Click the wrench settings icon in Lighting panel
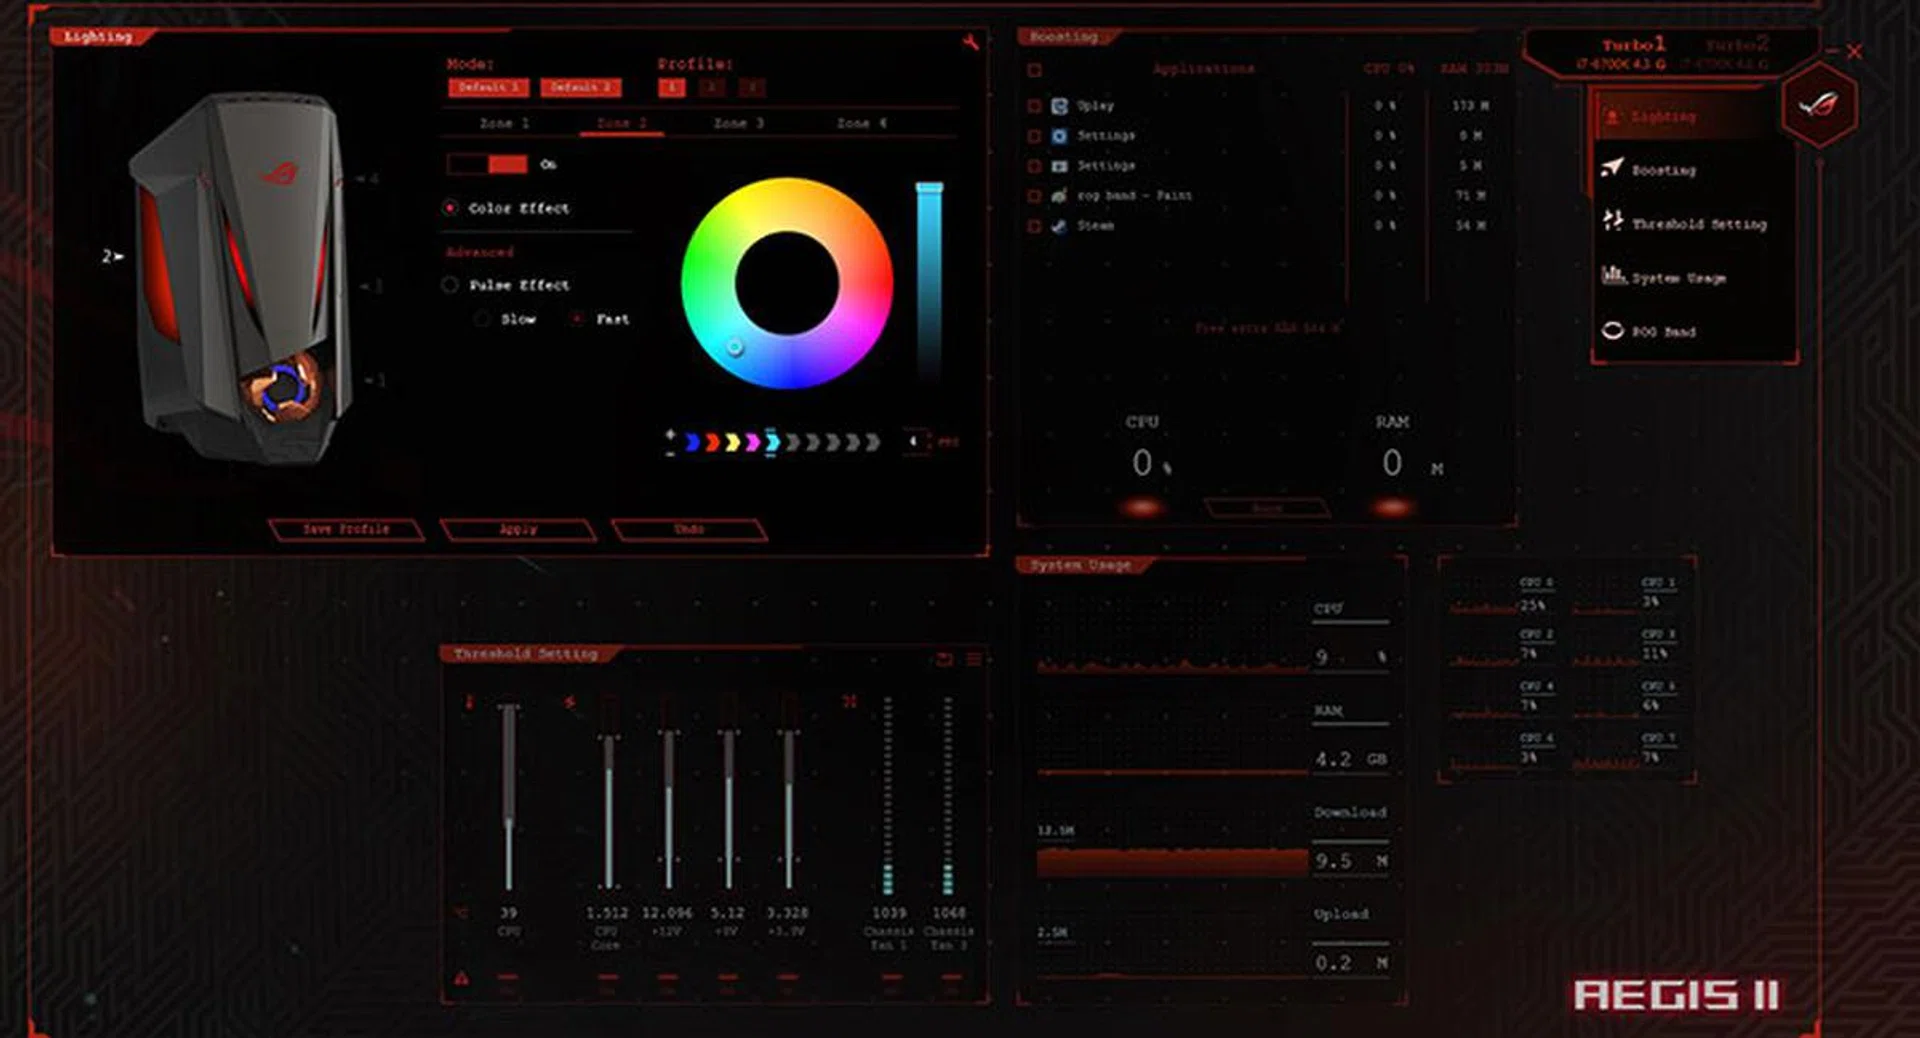Viewport: 1920px width, 1038px height. point(970,42)
